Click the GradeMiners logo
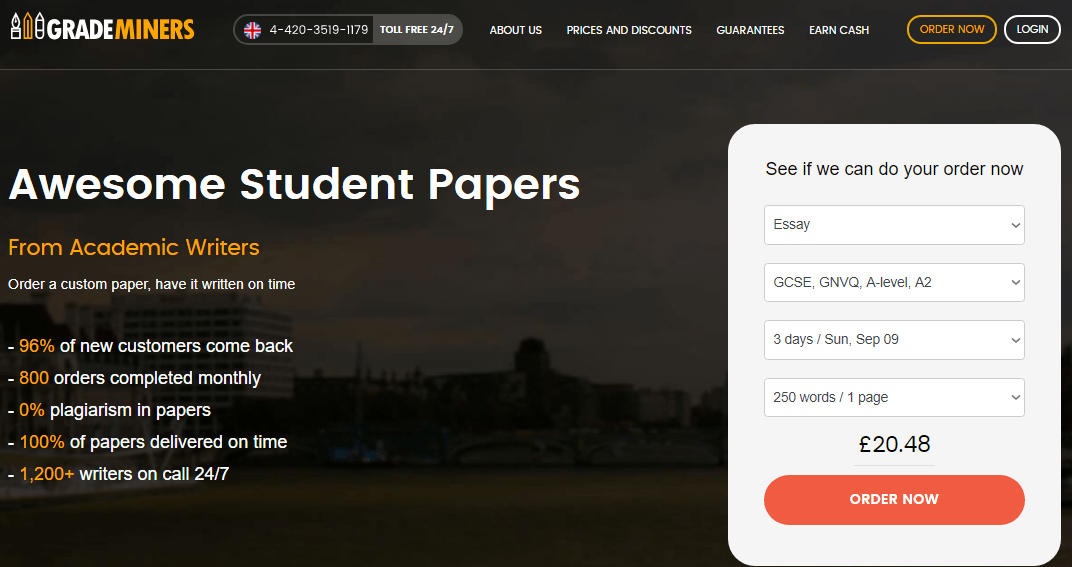 click(103, 28)
